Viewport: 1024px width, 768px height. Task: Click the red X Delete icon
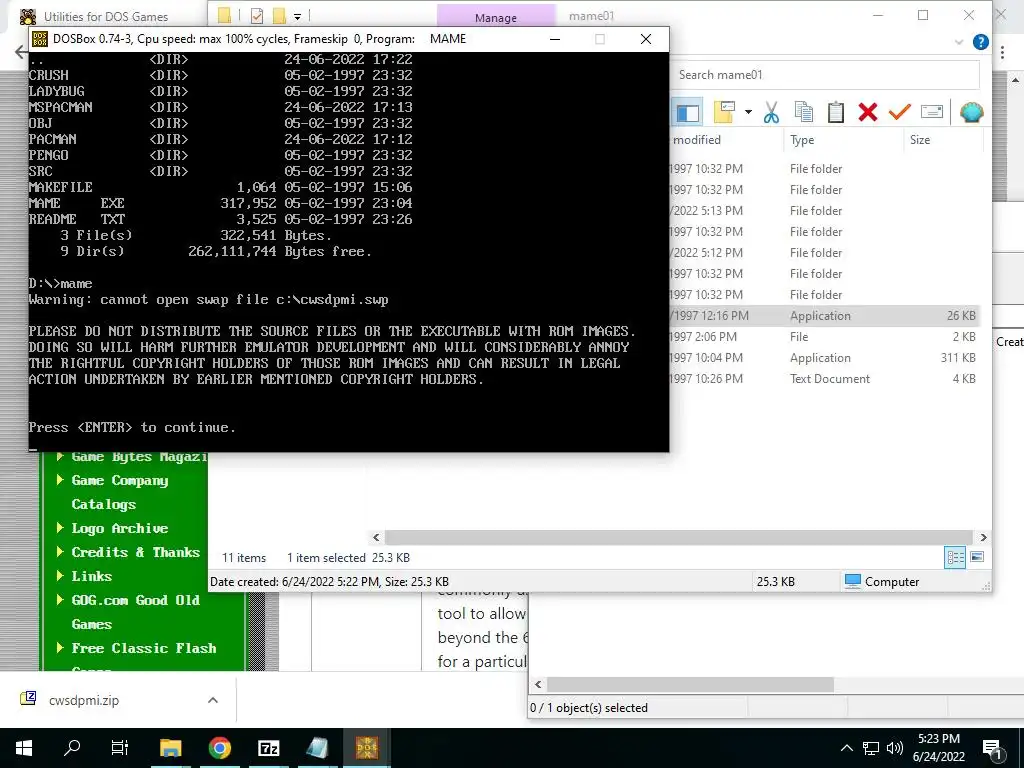(x=868, y=112)
